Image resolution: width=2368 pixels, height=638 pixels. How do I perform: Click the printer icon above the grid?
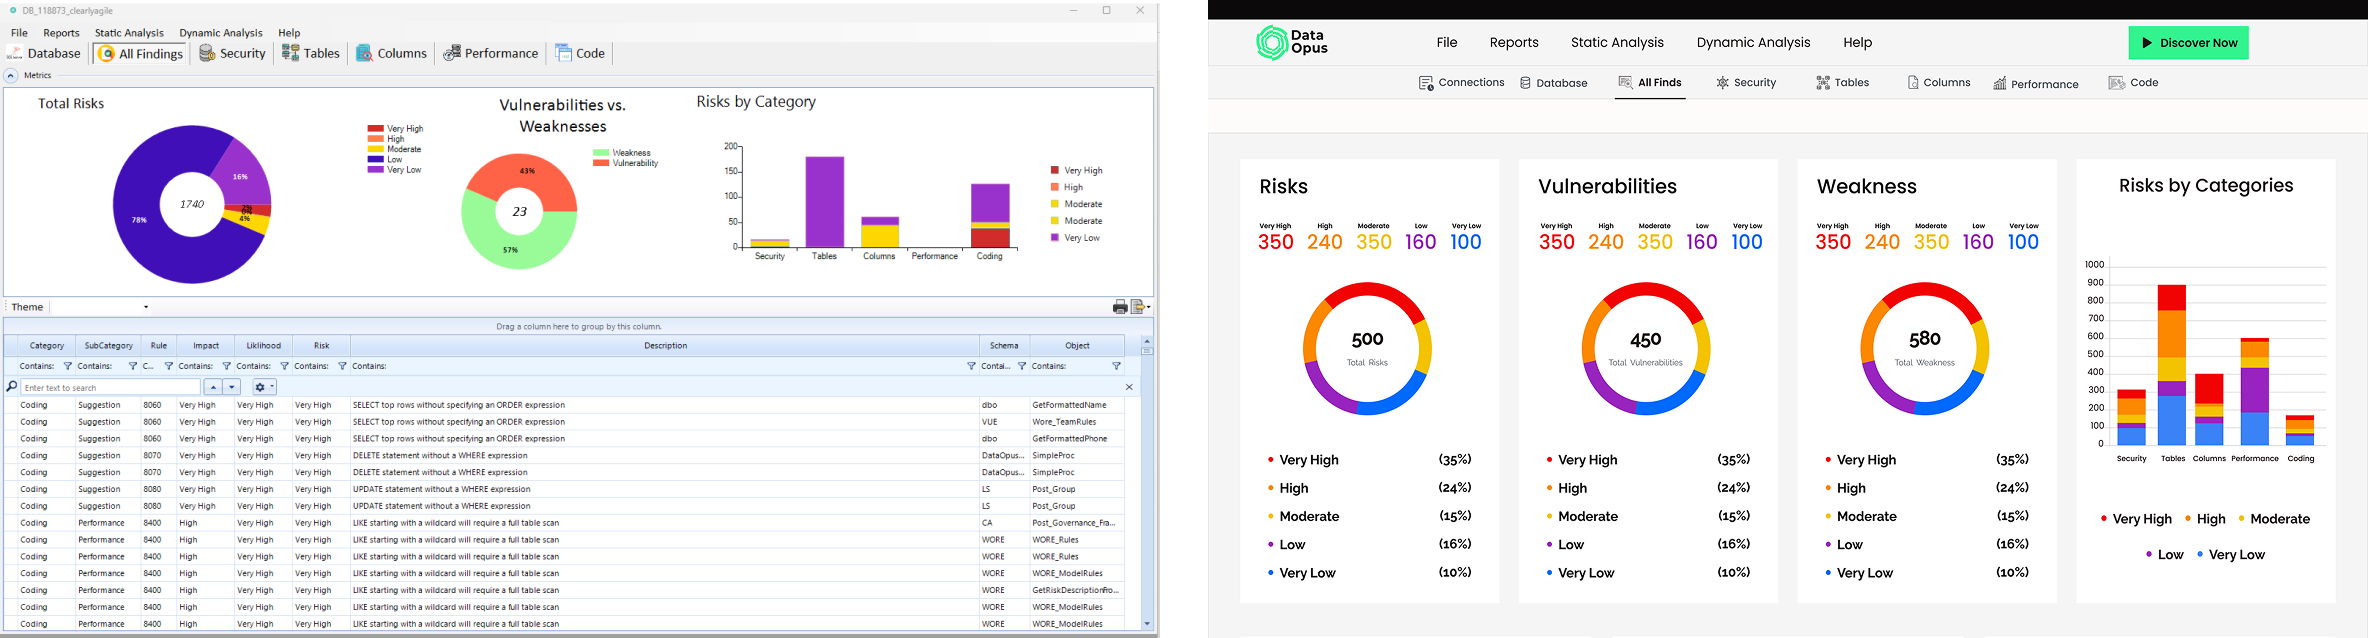1120,307
